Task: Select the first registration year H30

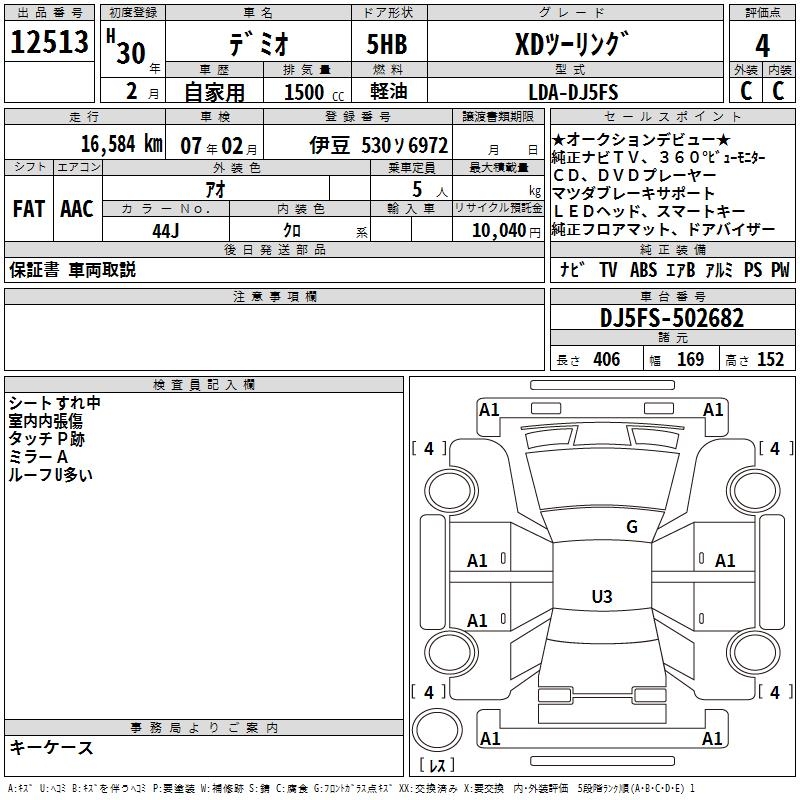Action: tap(126, 47)
